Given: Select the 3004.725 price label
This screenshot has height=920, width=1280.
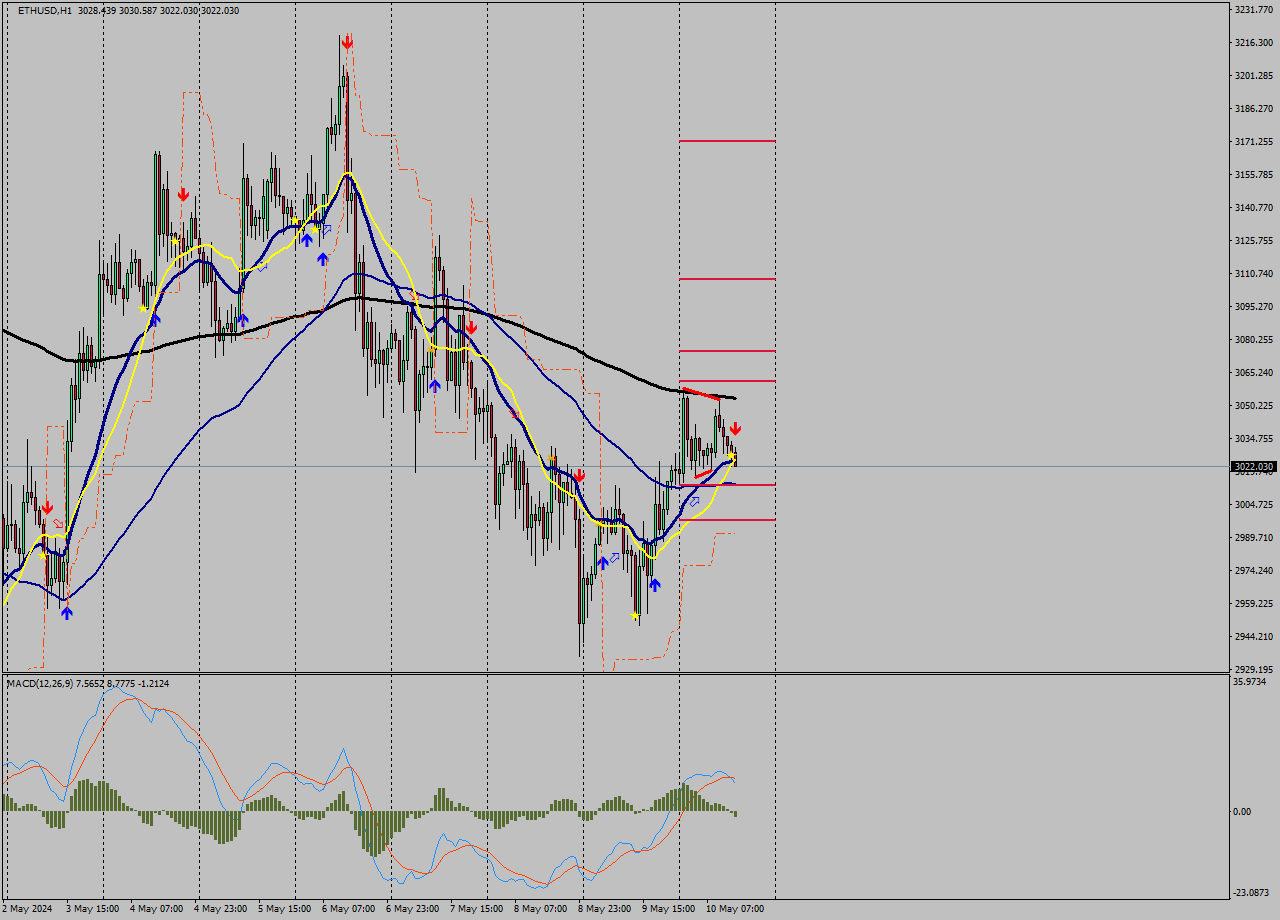Looking at the screenshot, I should point(1253,505).
